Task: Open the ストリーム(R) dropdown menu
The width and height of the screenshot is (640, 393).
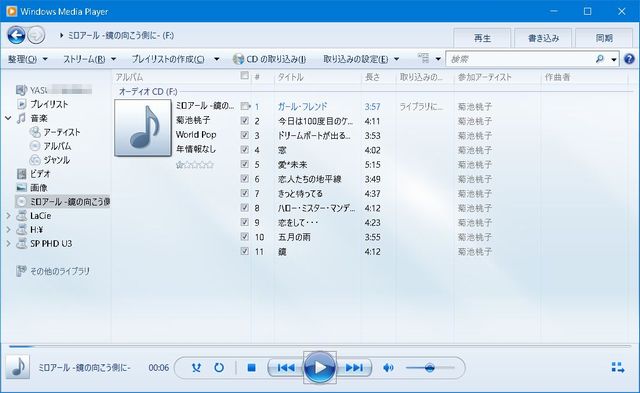Action: [89, 59]
